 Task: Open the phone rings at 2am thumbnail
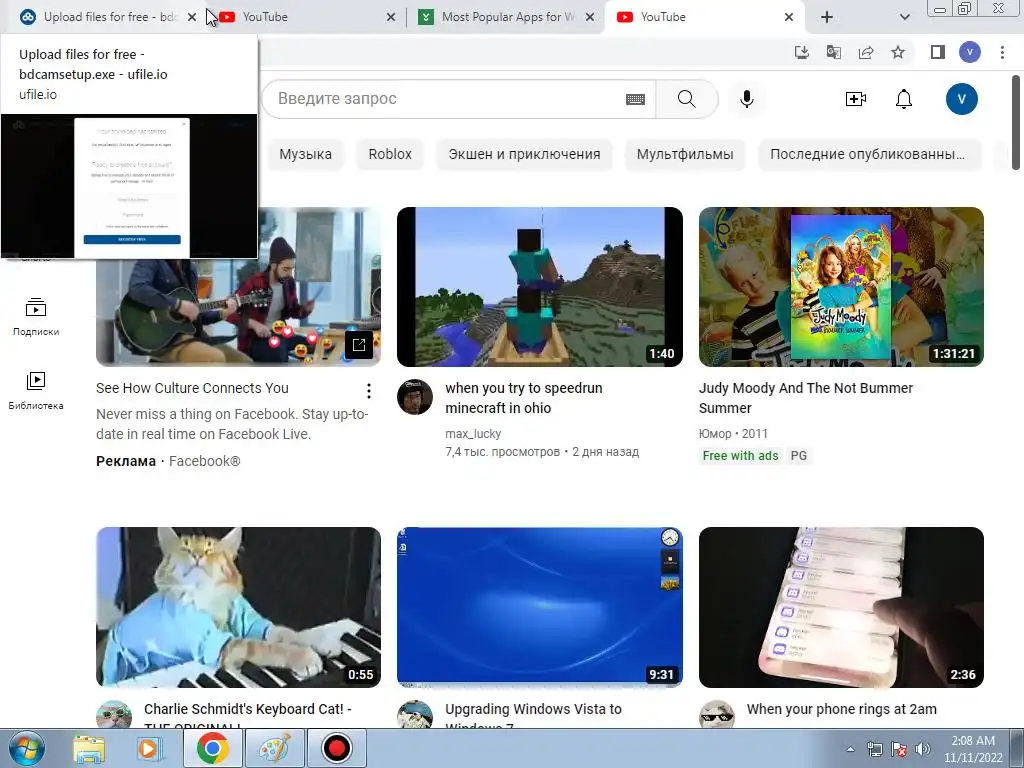[x=841, y=607]
